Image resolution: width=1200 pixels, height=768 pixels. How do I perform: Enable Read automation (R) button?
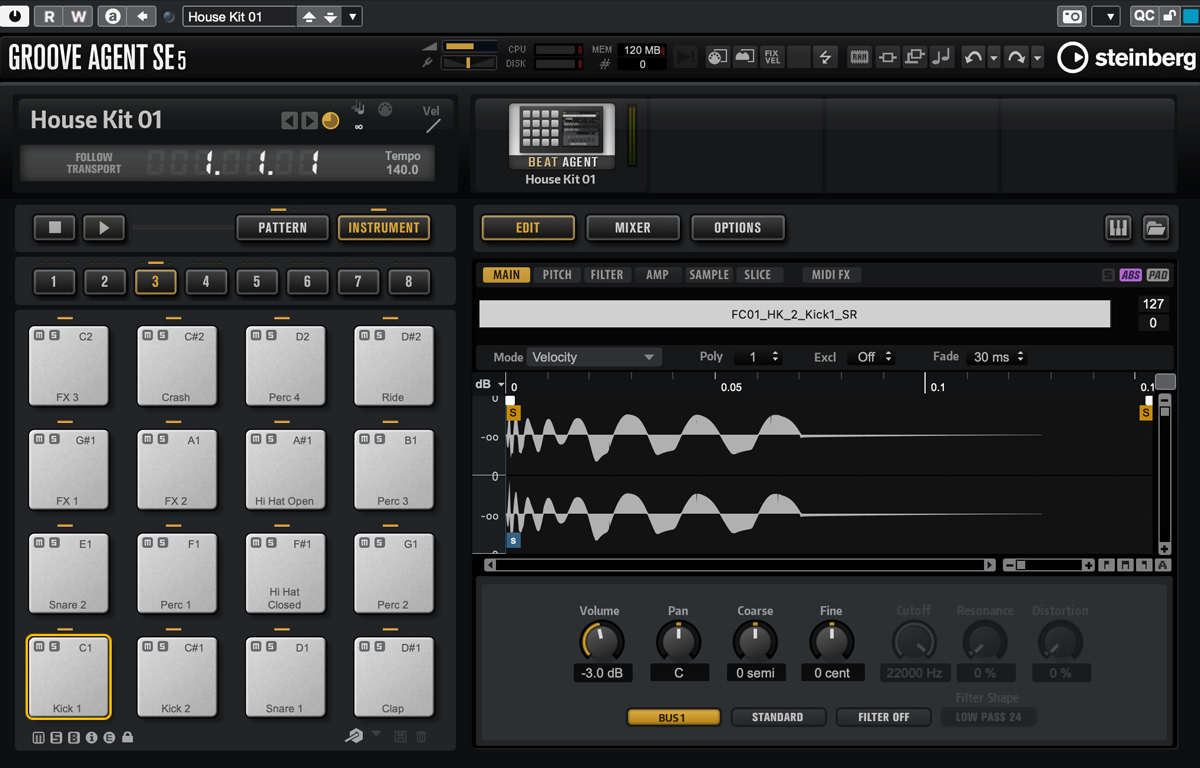tap(49, 16)
